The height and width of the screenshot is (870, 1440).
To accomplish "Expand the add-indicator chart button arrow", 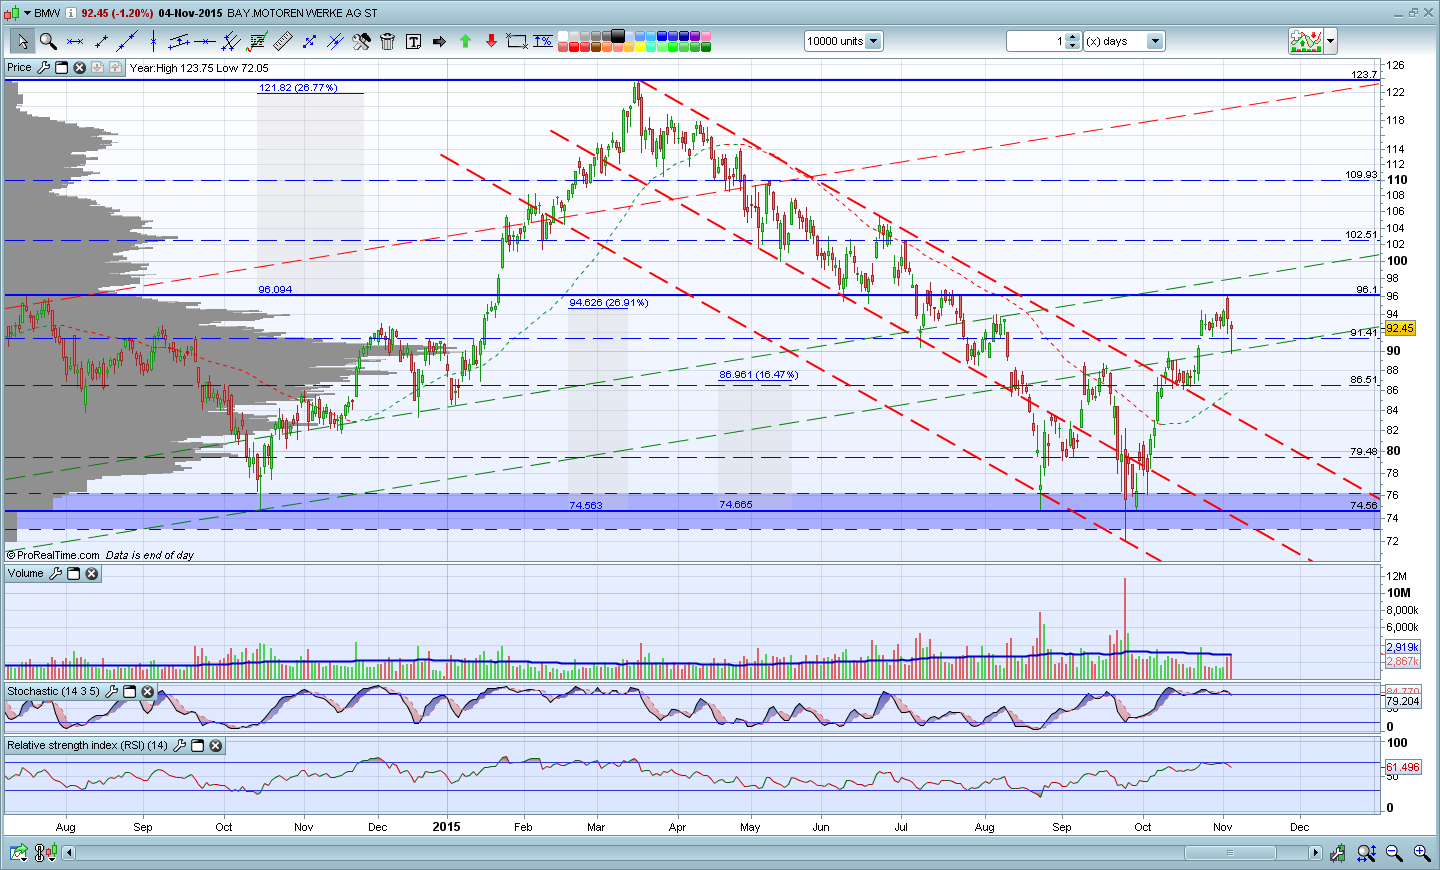I will (1331, 41).
